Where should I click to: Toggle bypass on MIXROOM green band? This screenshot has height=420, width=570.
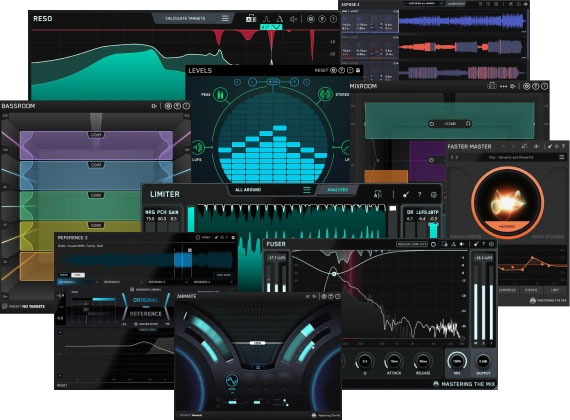click(431, 124)
